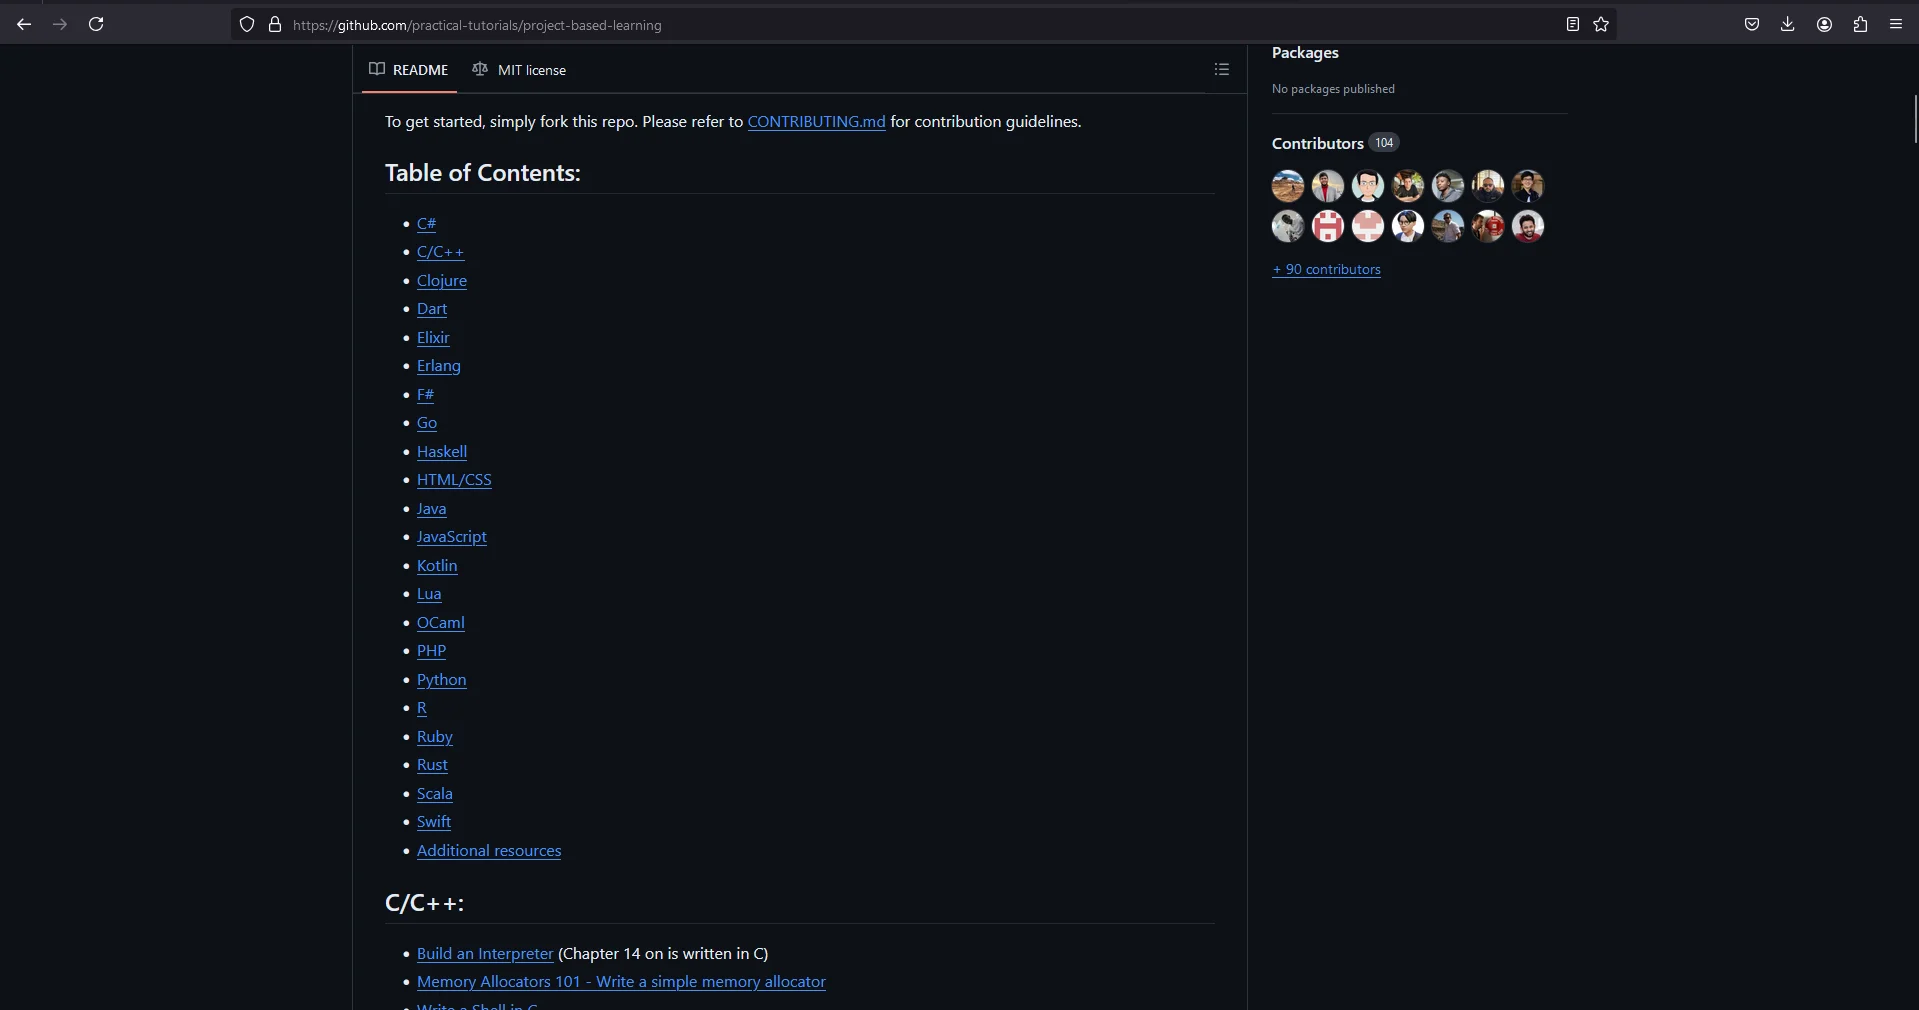Open the README outline icon

1222,69
